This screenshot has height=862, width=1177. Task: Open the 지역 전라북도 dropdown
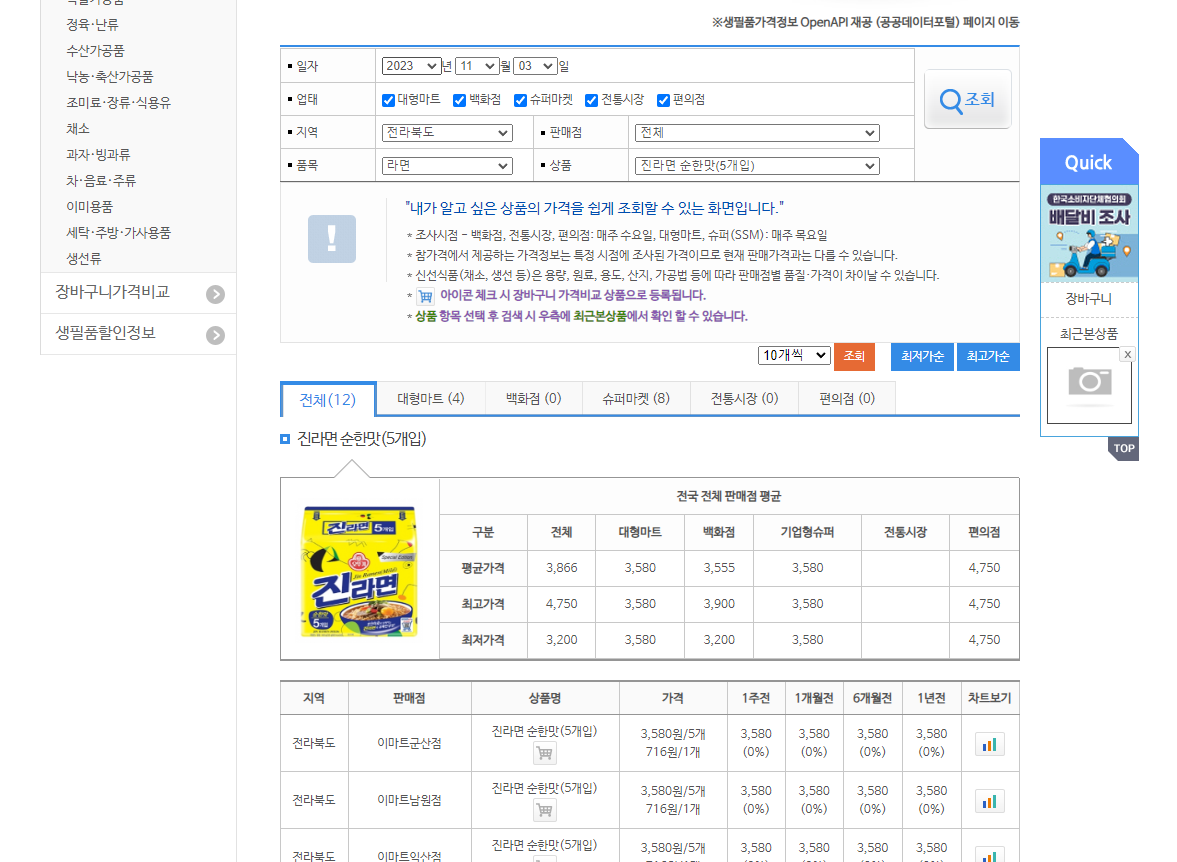pyautogui.click(x=447, y=133)
